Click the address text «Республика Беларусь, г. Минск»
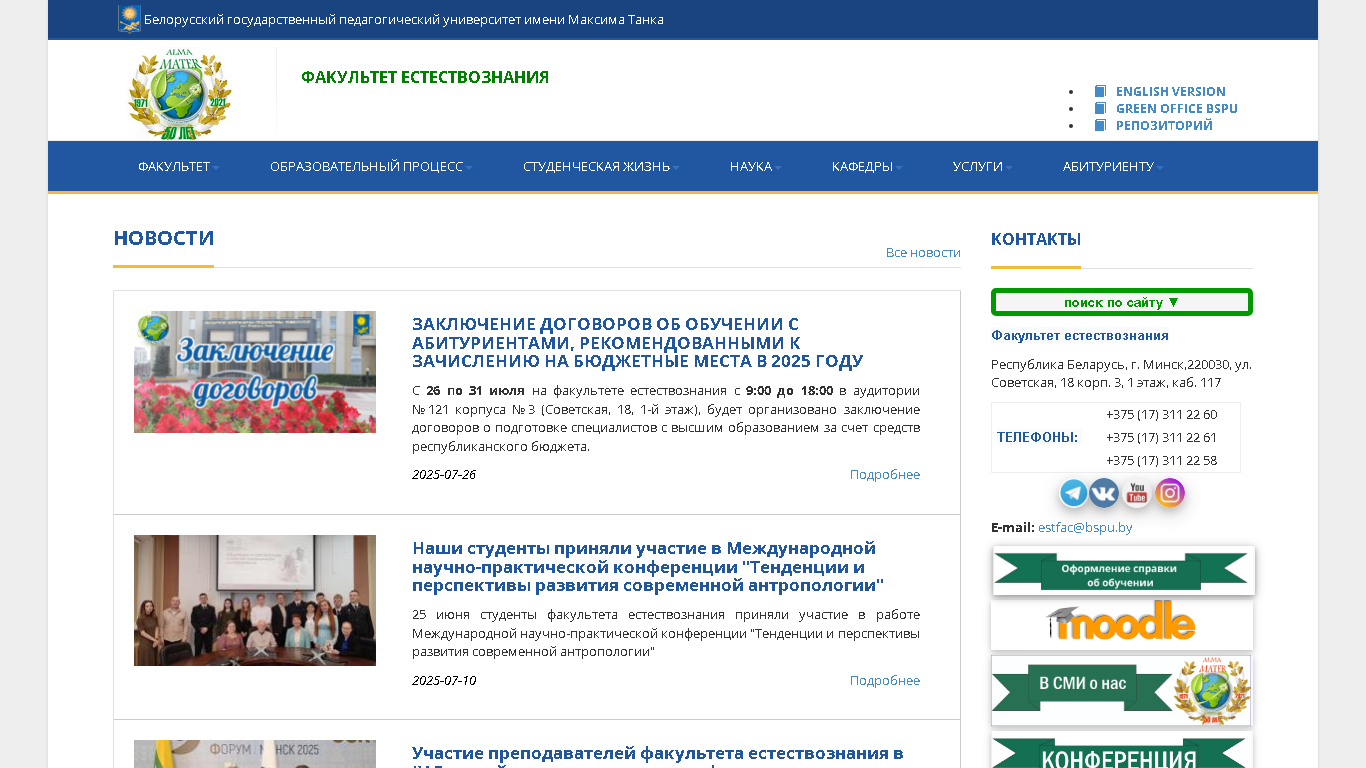The width and height of the screenshot is (1366, 768). [1121, 373]
